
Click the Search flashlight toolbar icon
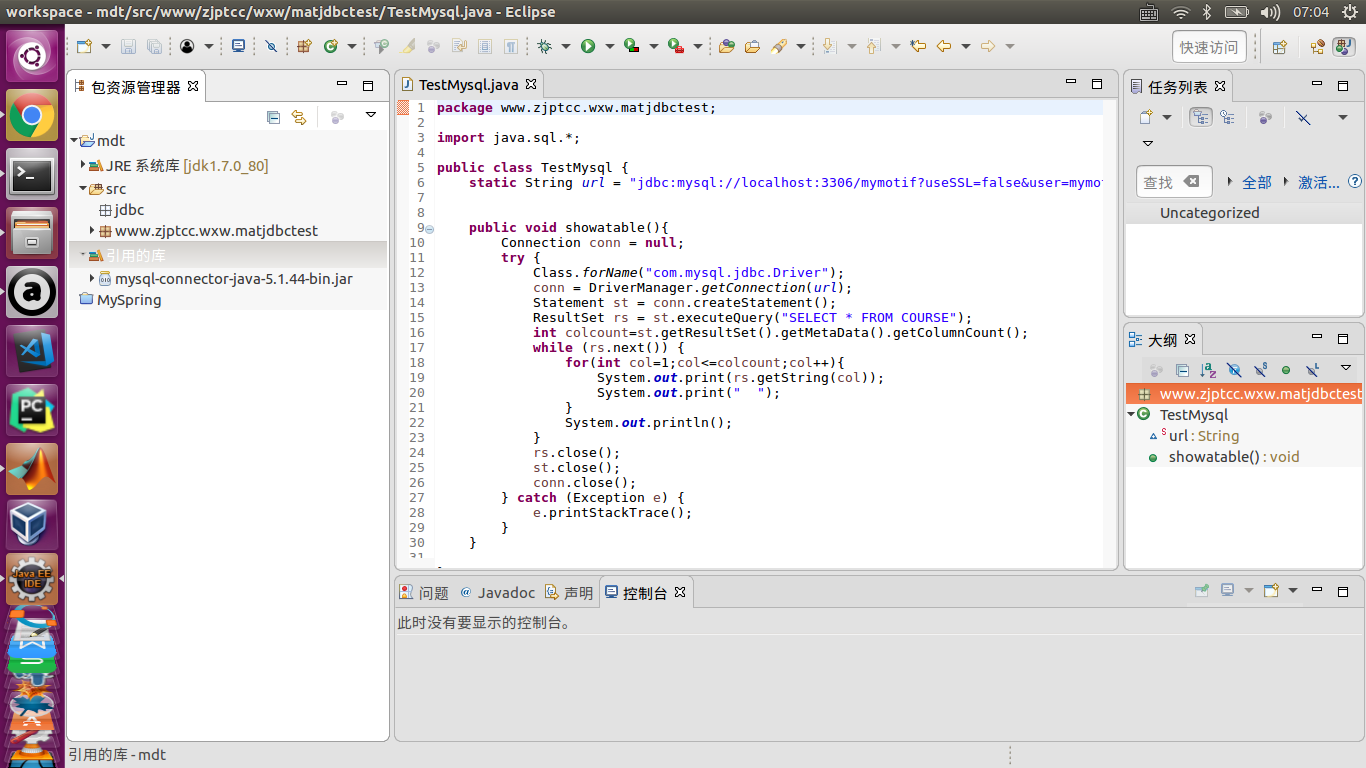click(x=779, y=46)
